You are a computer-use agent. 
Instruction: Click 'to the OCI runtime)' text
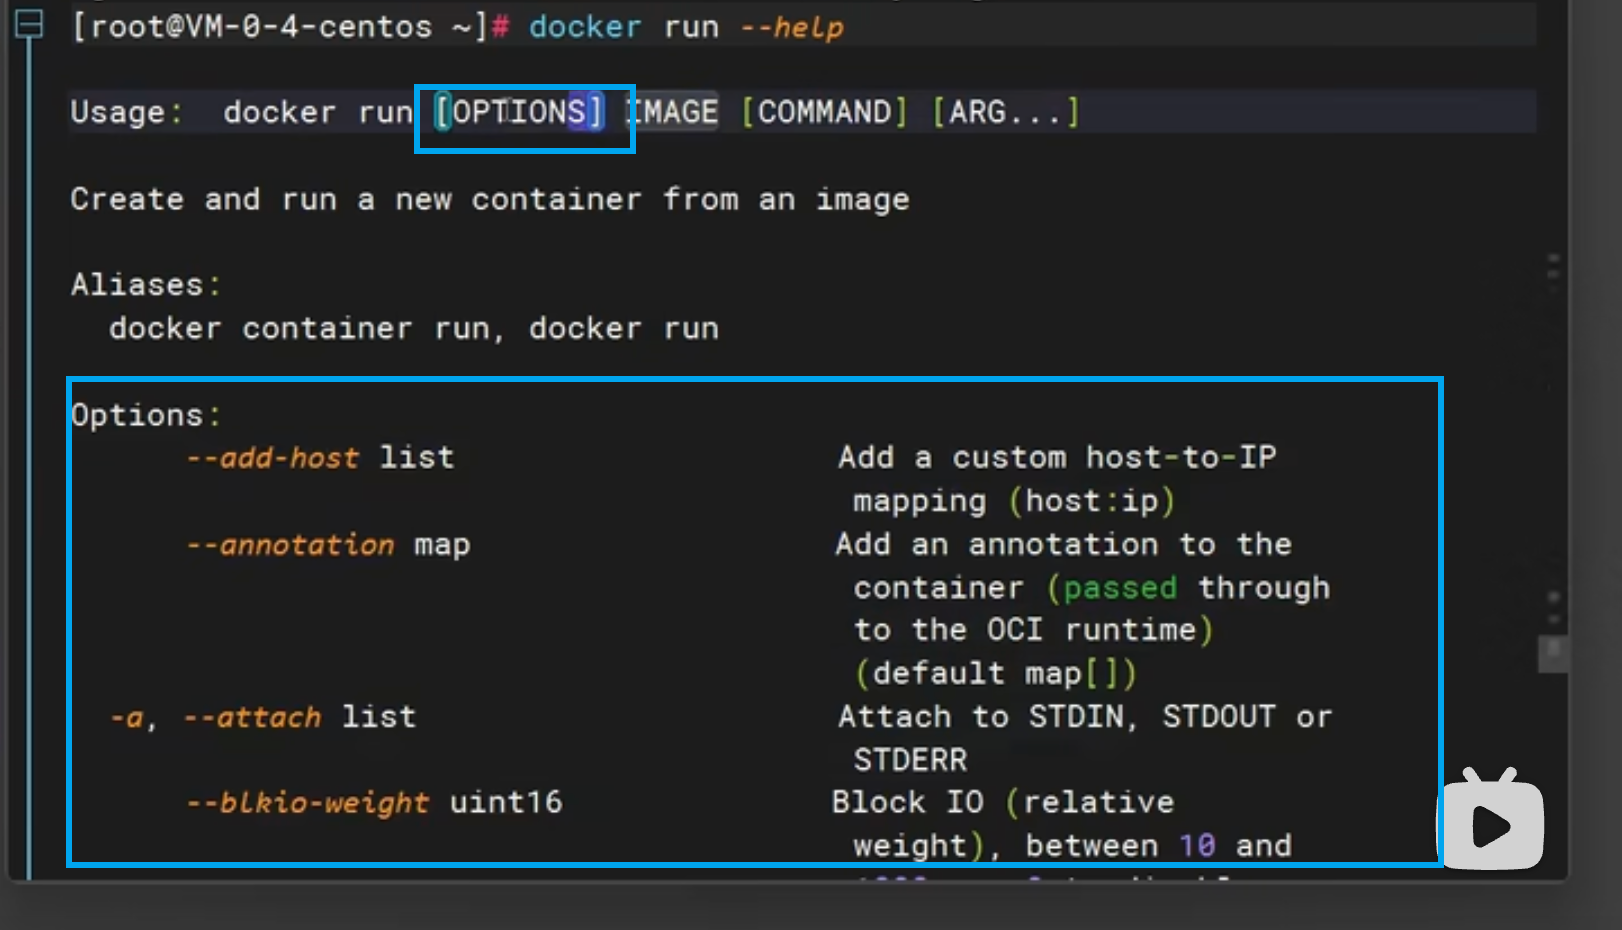click(1033, 630)
